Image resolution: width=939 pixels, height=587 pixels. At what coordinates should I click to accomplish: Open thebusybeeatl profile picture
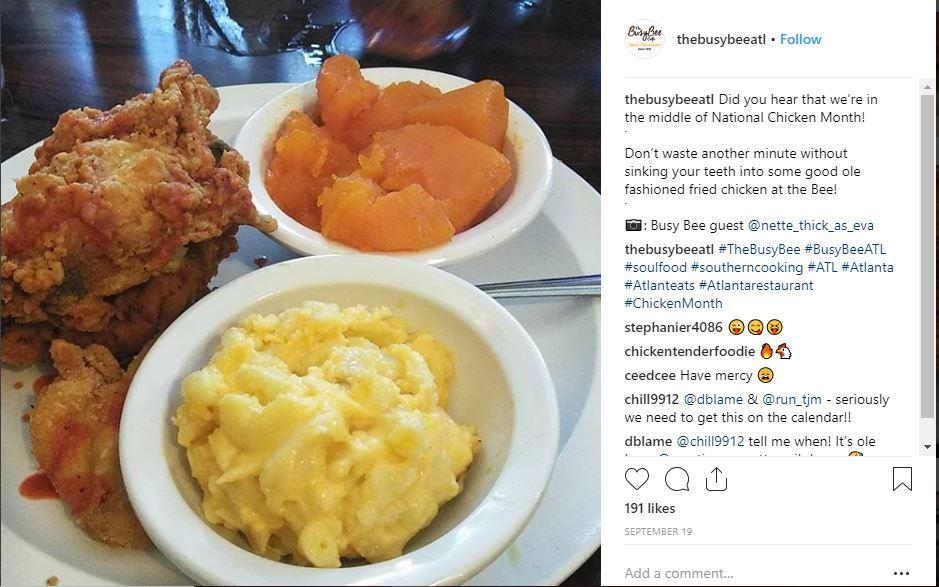pyautogui.click(x=644, y=39)
